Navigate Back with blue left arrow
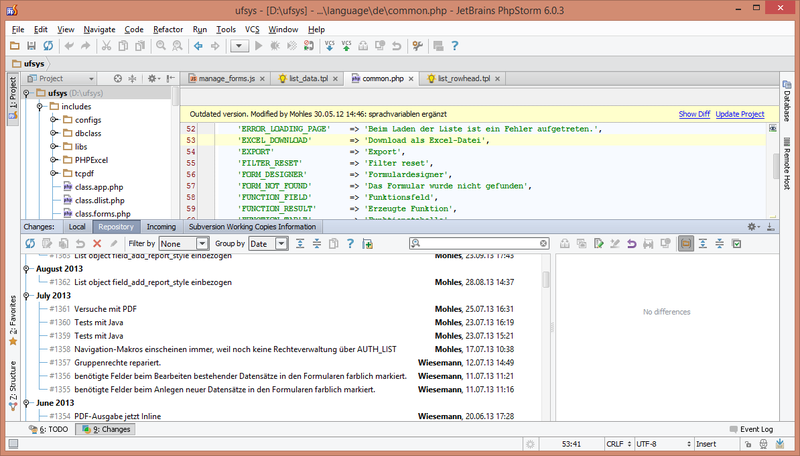800x456 pixels. tap(198, 46)
